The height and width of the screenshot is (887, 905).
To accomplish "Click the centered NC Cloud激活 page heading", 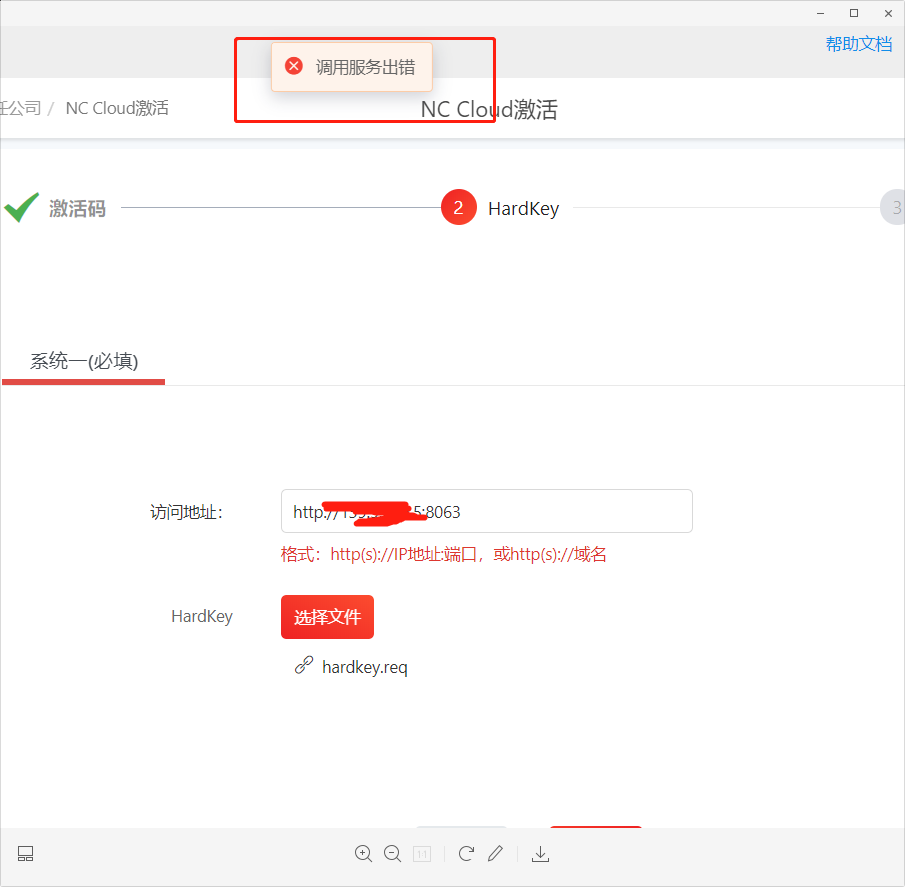I will click(x=489, y=110).
